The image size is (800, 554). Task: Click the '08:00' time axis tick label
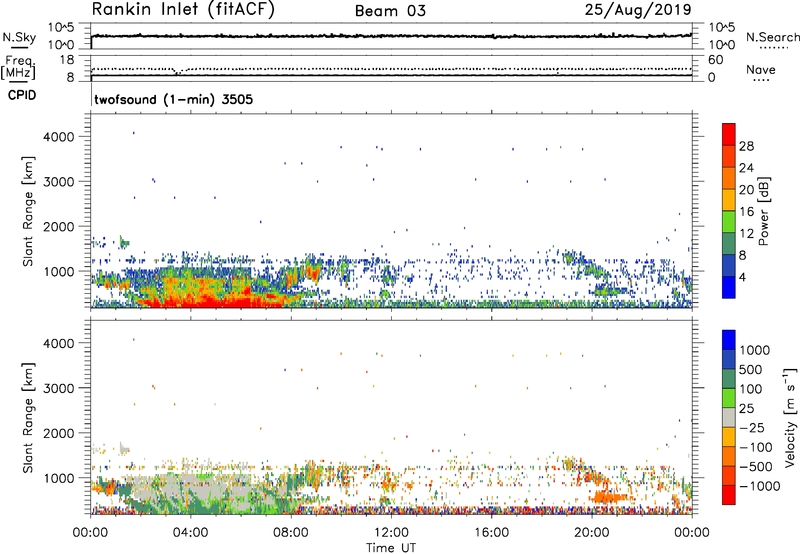pyautogui.click(x=291, y=533)
